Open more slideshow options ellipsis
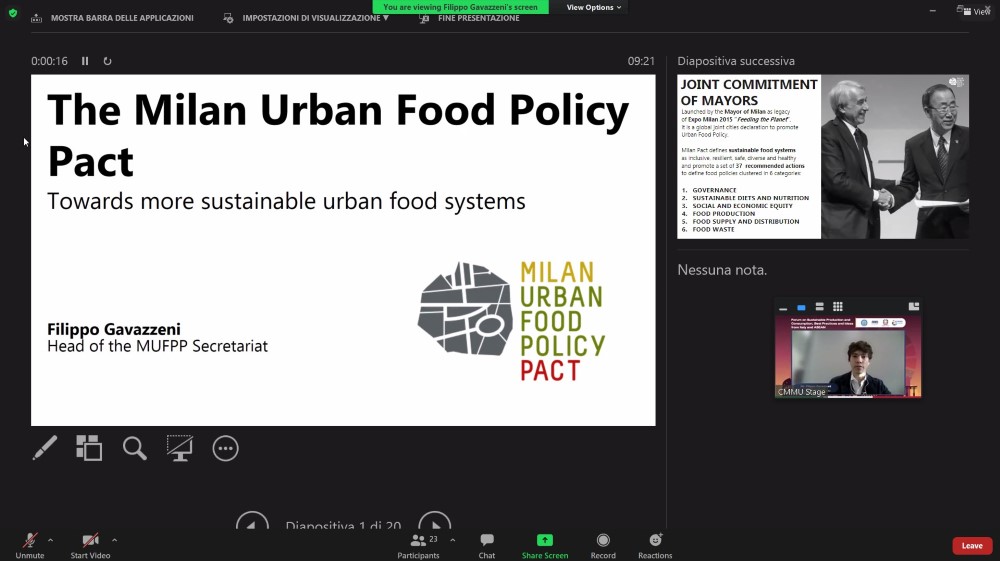The width and height of the screenshot is (1000, 561). click(226, 448)
